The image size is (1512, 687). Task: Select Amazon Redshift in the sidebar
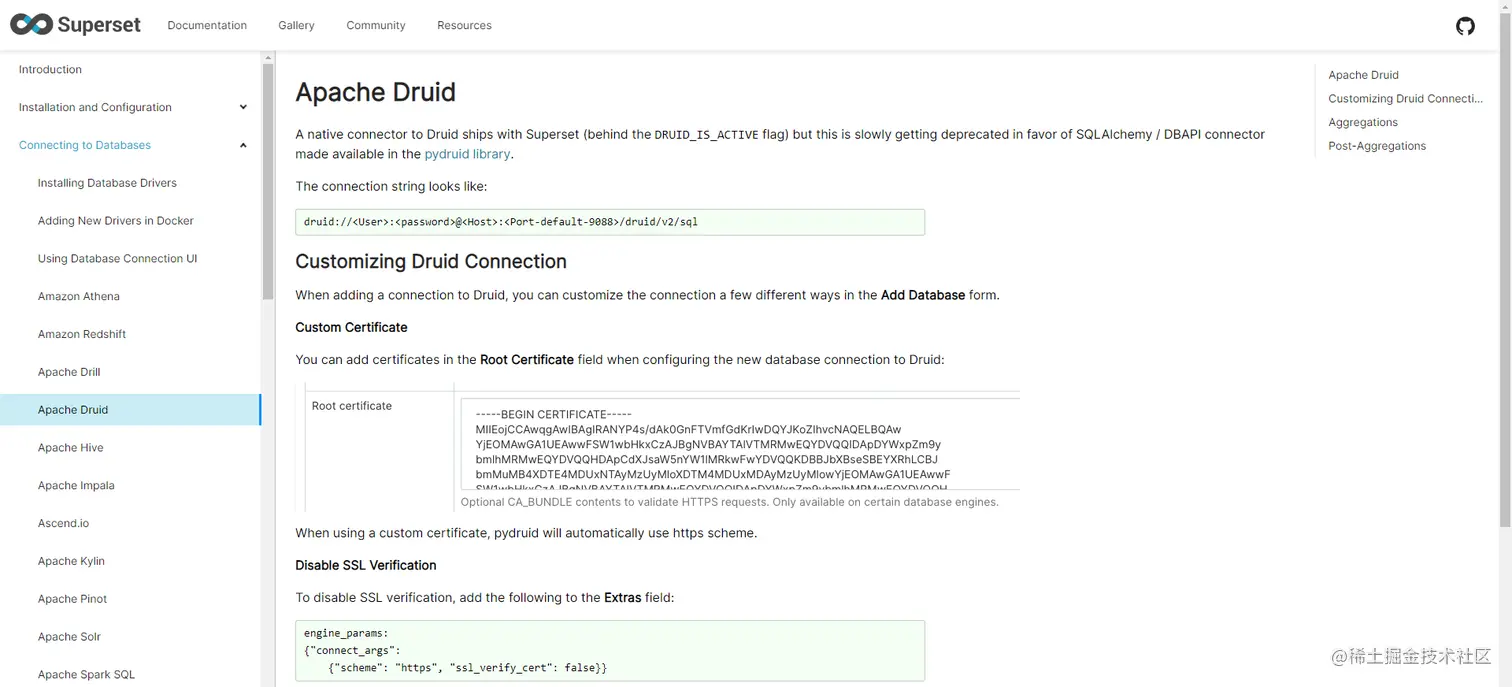(82, 334)
